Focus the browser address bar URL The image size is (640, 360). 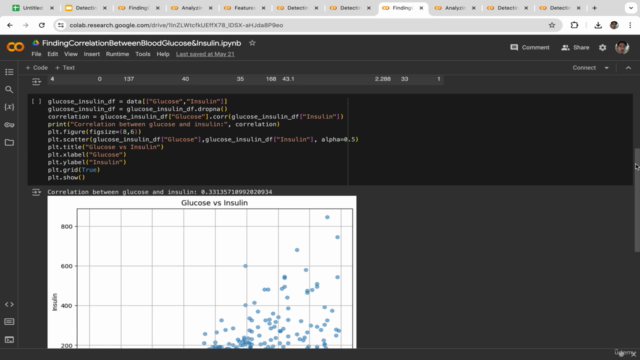(x=176, y=25)
